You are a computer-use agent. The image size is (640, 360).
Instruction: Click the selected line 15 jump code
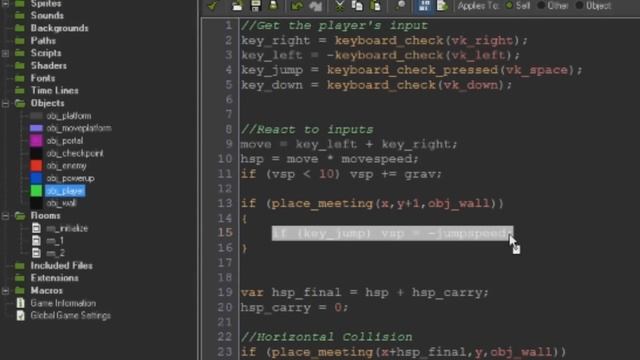coord(392,233)
